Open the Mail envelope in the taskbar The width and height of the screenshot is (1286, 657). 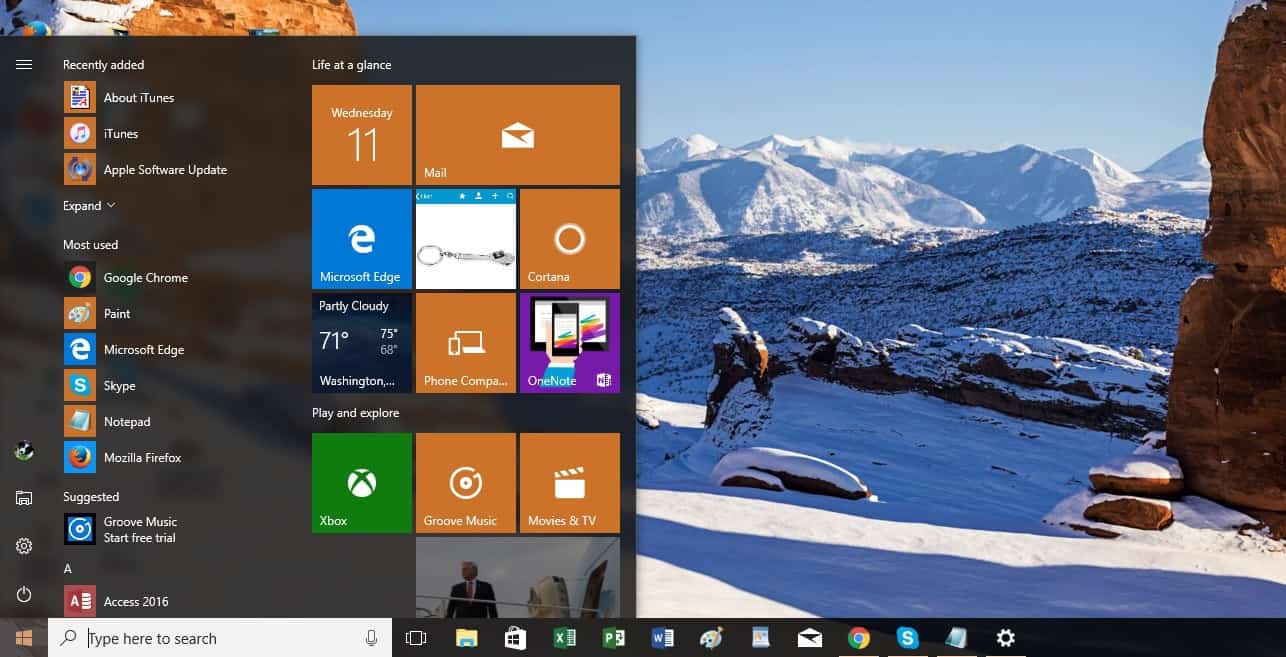click(x=809, y=638)
